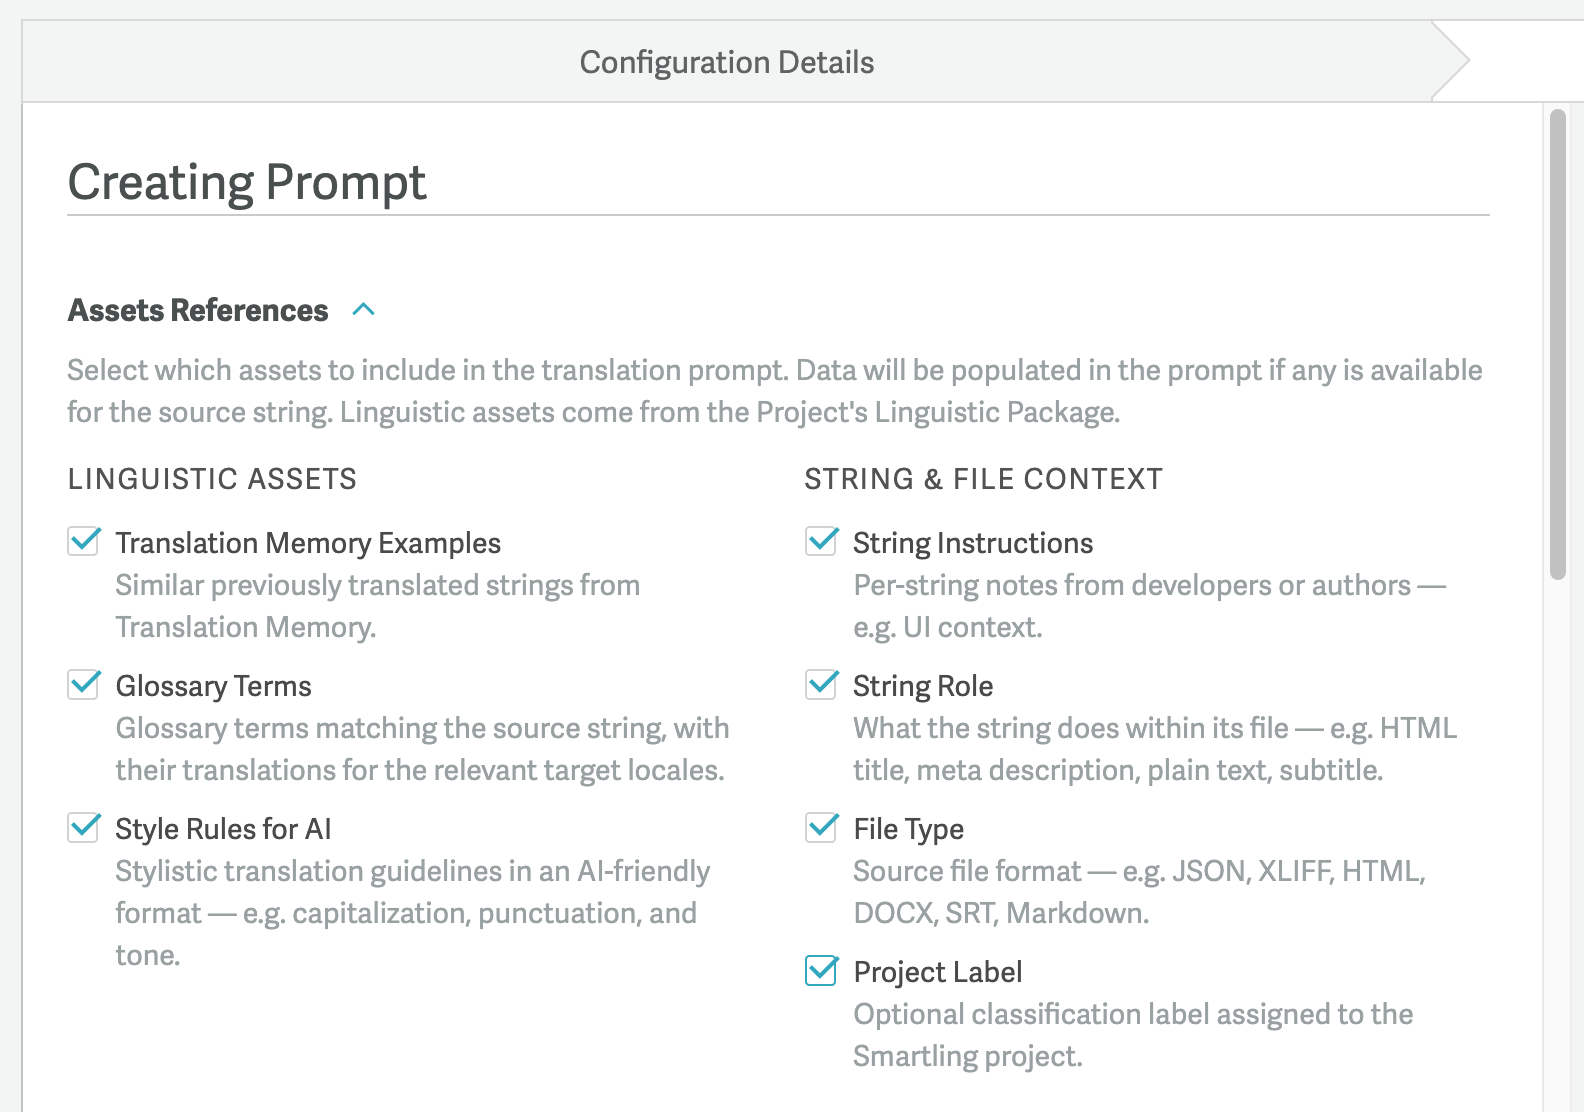Click the Style Rules for AI label

tap(223, 829)
